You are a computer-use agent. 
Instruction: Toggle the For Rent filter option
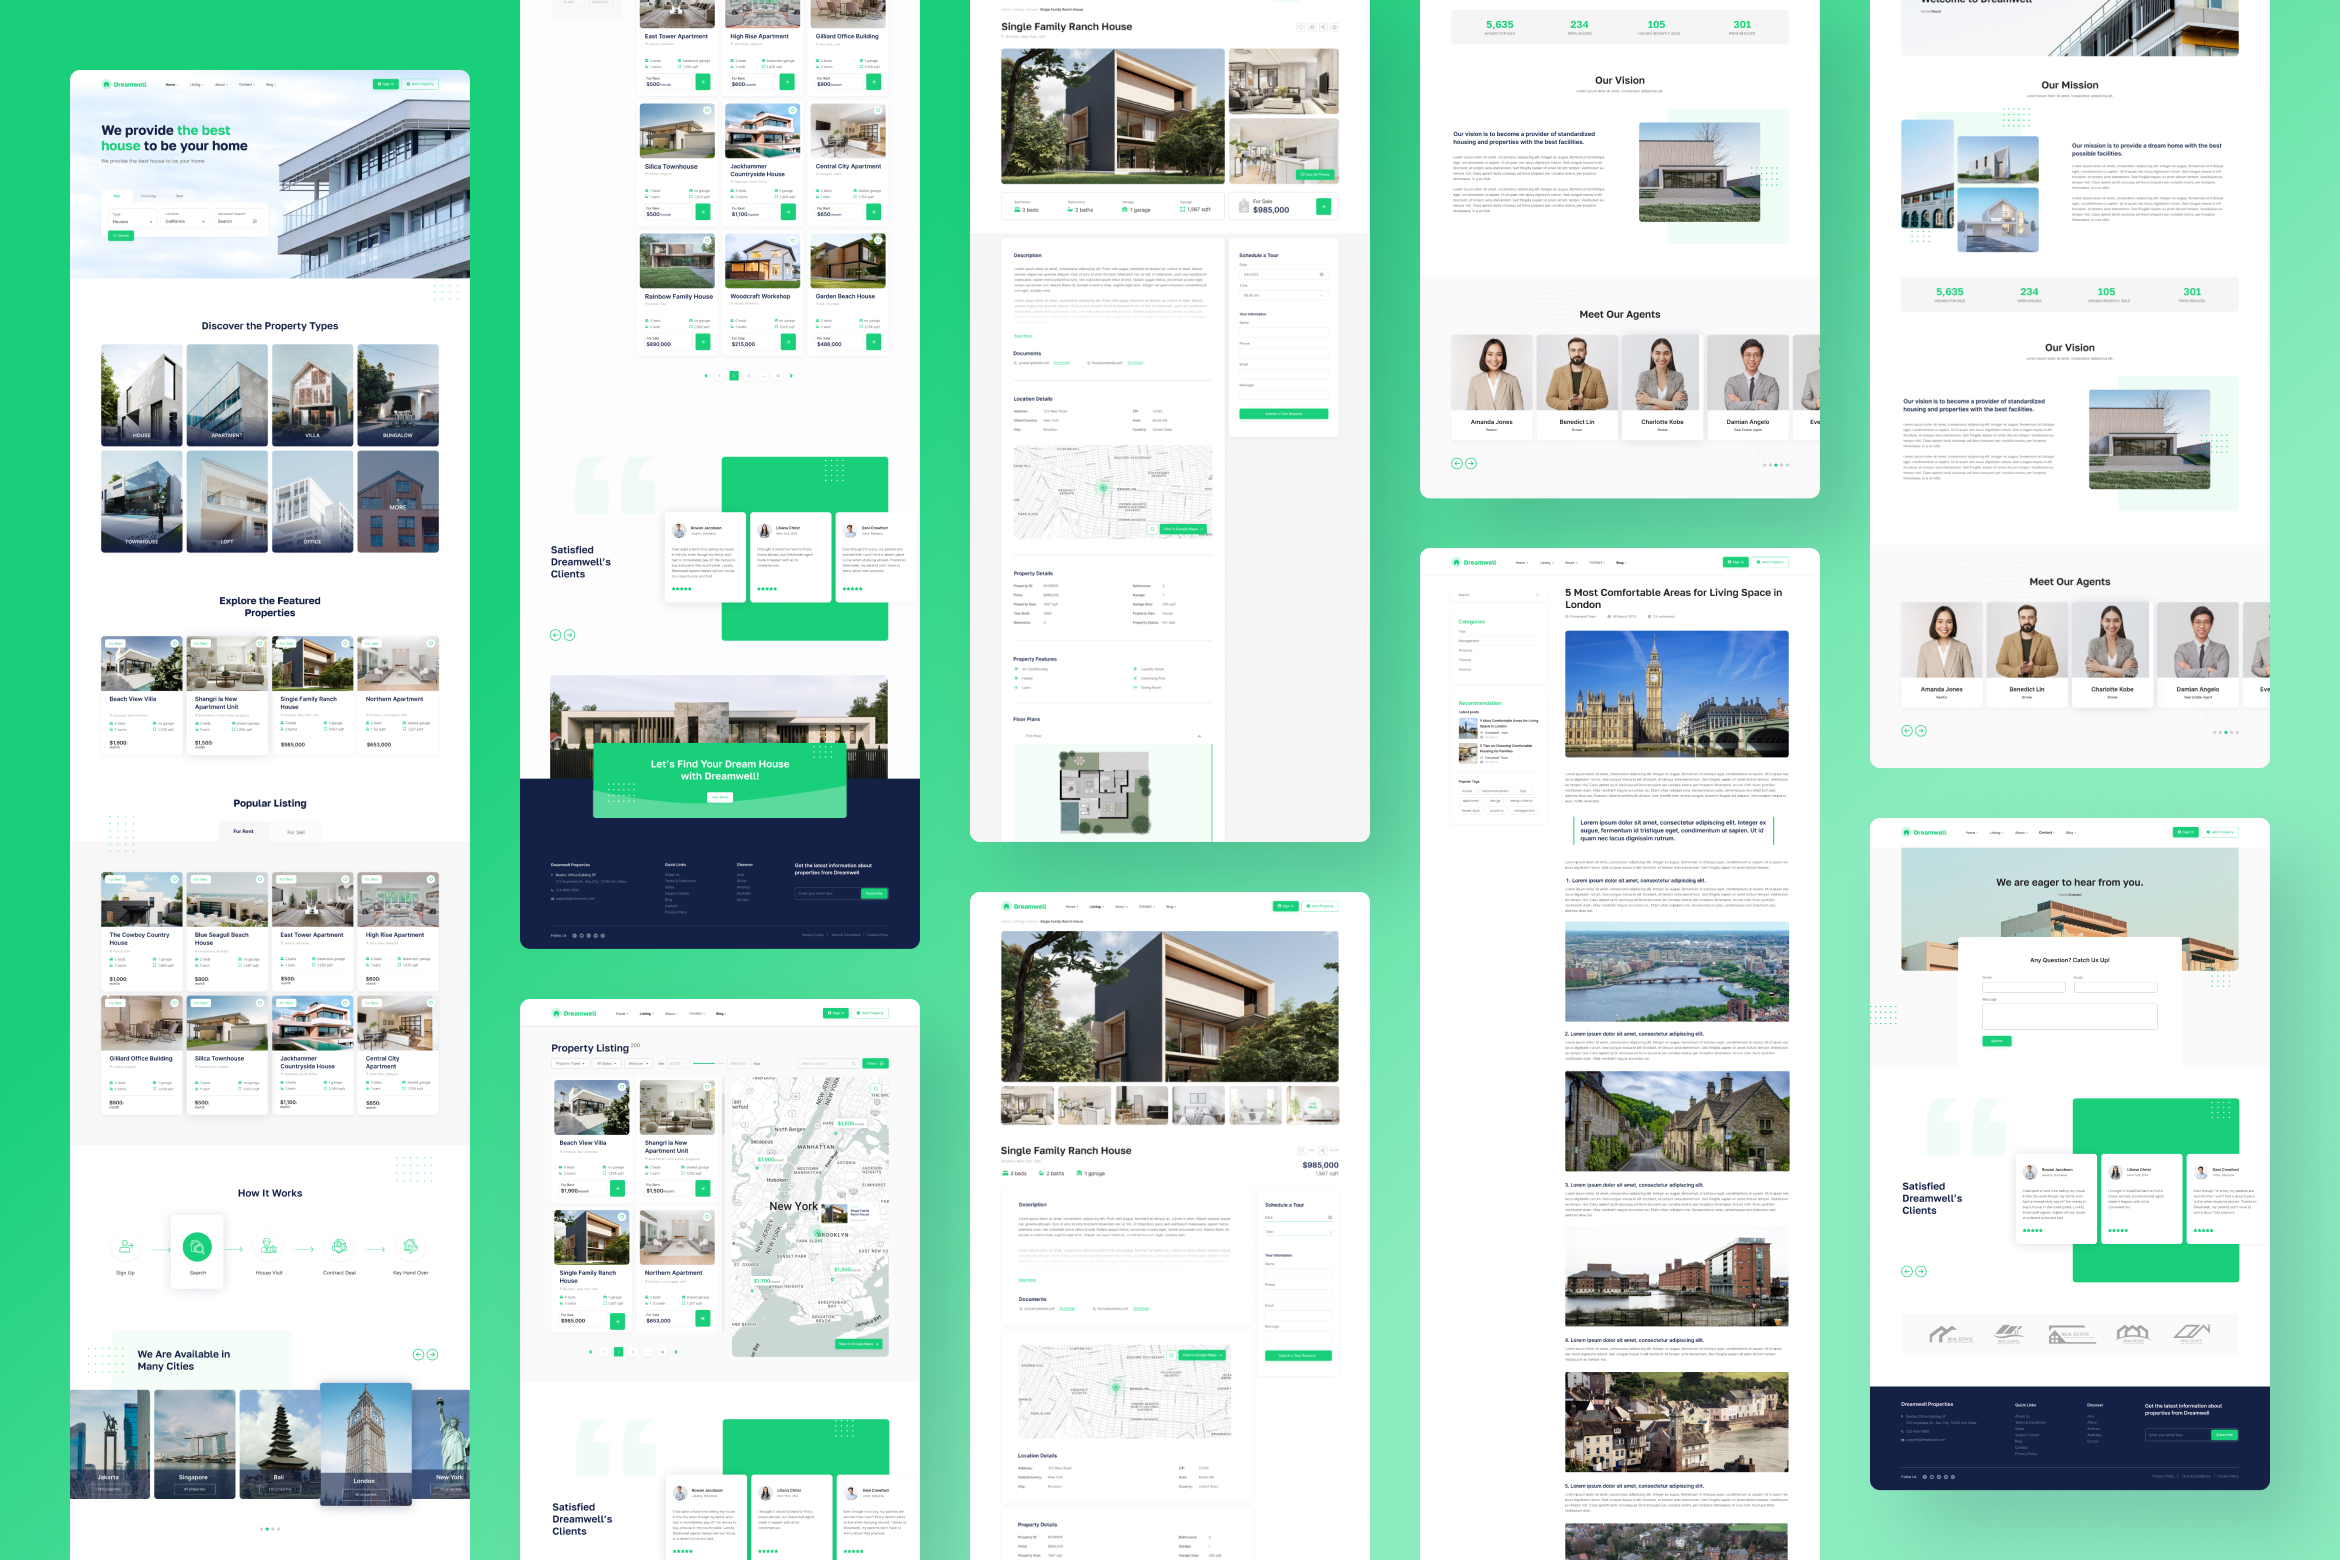pos(242,832)
